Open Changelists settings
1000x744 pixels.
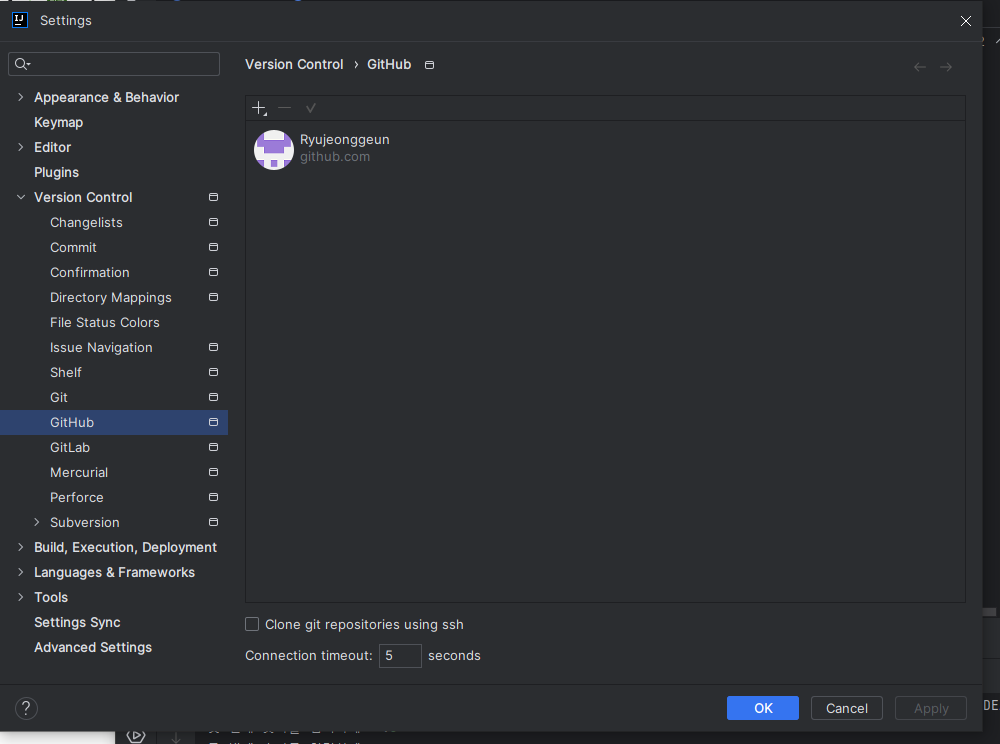coord(86,222)
